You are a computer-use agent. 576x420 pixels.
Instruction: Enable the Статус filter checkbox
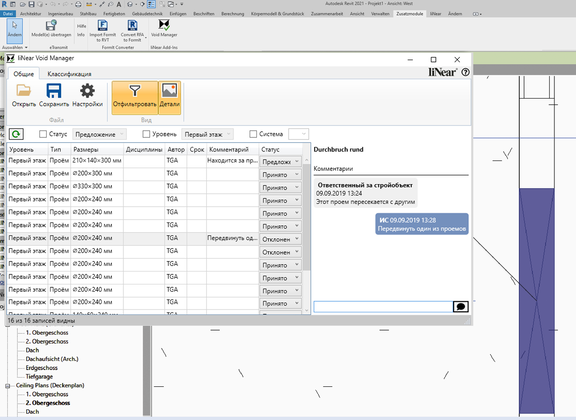[43, 134]
